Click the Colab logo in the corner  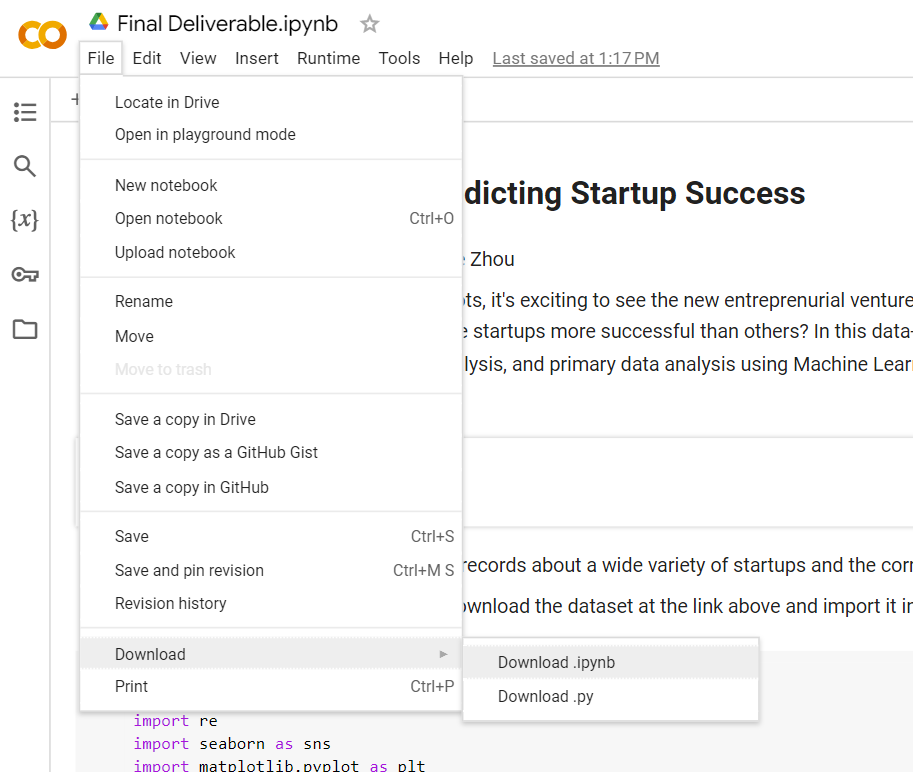pos(41,35)
